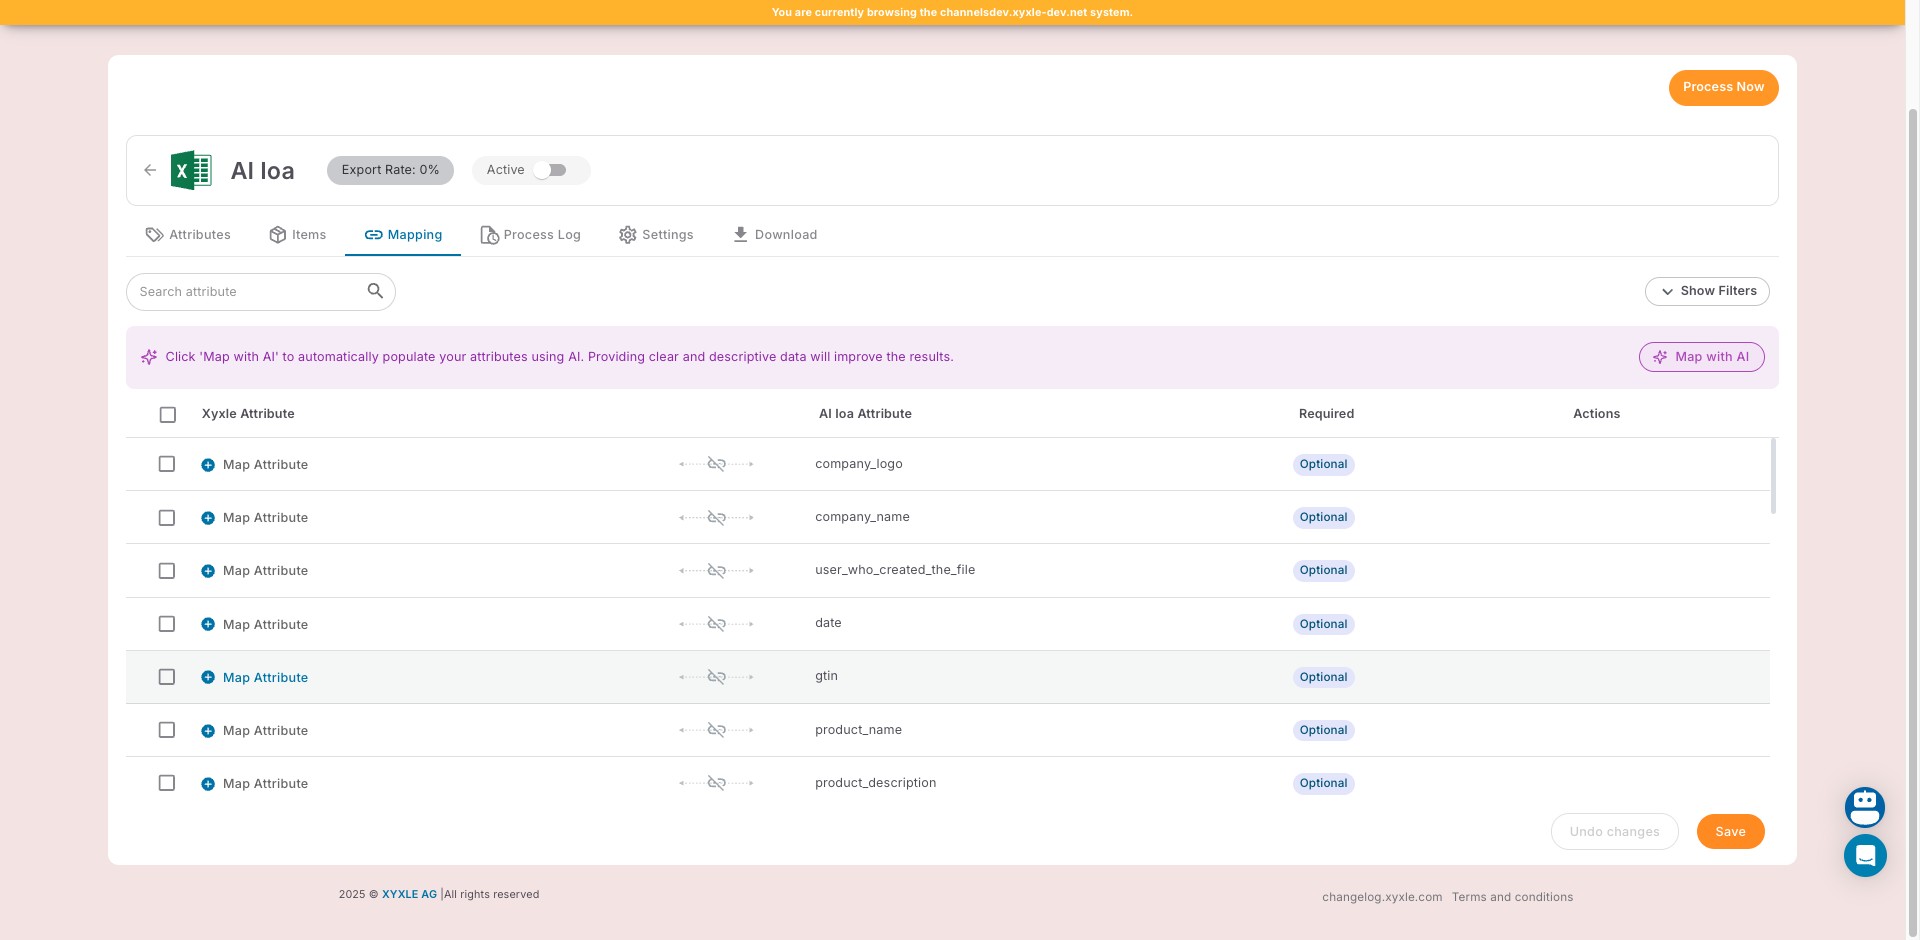Click the search magnifier icon
Viewport: 1920px width, 940px height.
[x=375, y=291]
